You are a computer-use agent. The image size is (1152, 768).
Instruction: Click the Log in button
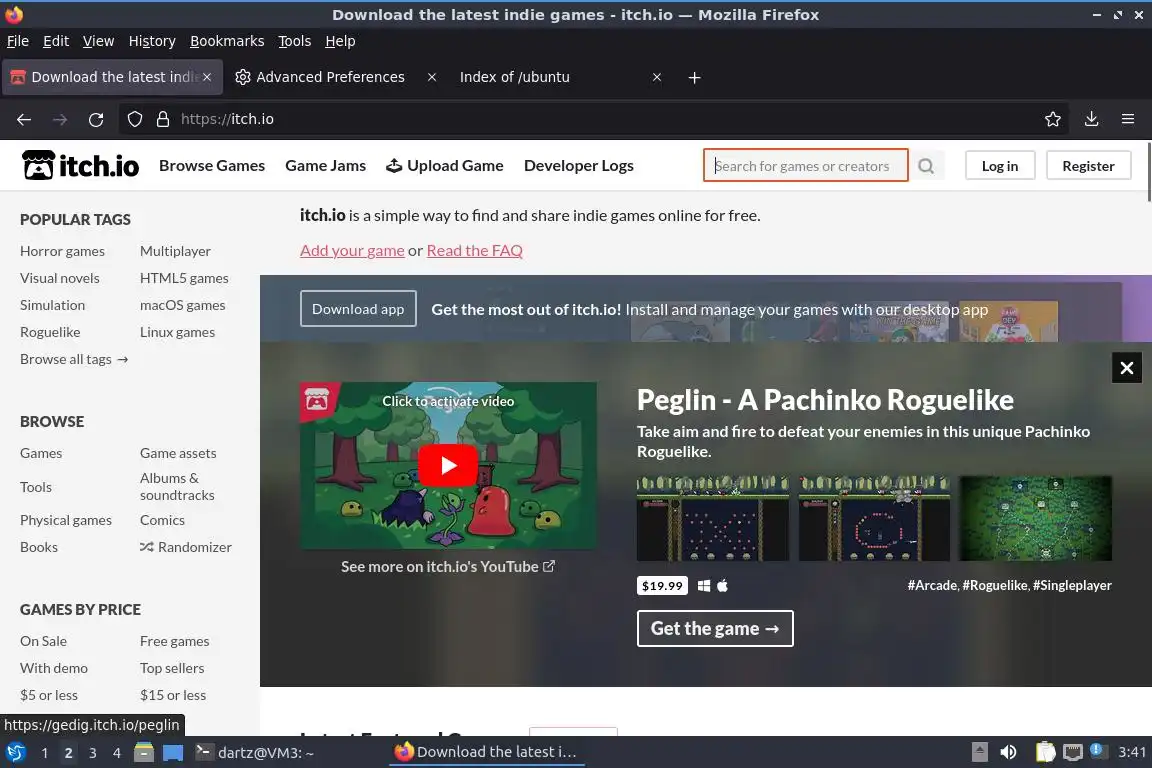[x=1000, y=166]
